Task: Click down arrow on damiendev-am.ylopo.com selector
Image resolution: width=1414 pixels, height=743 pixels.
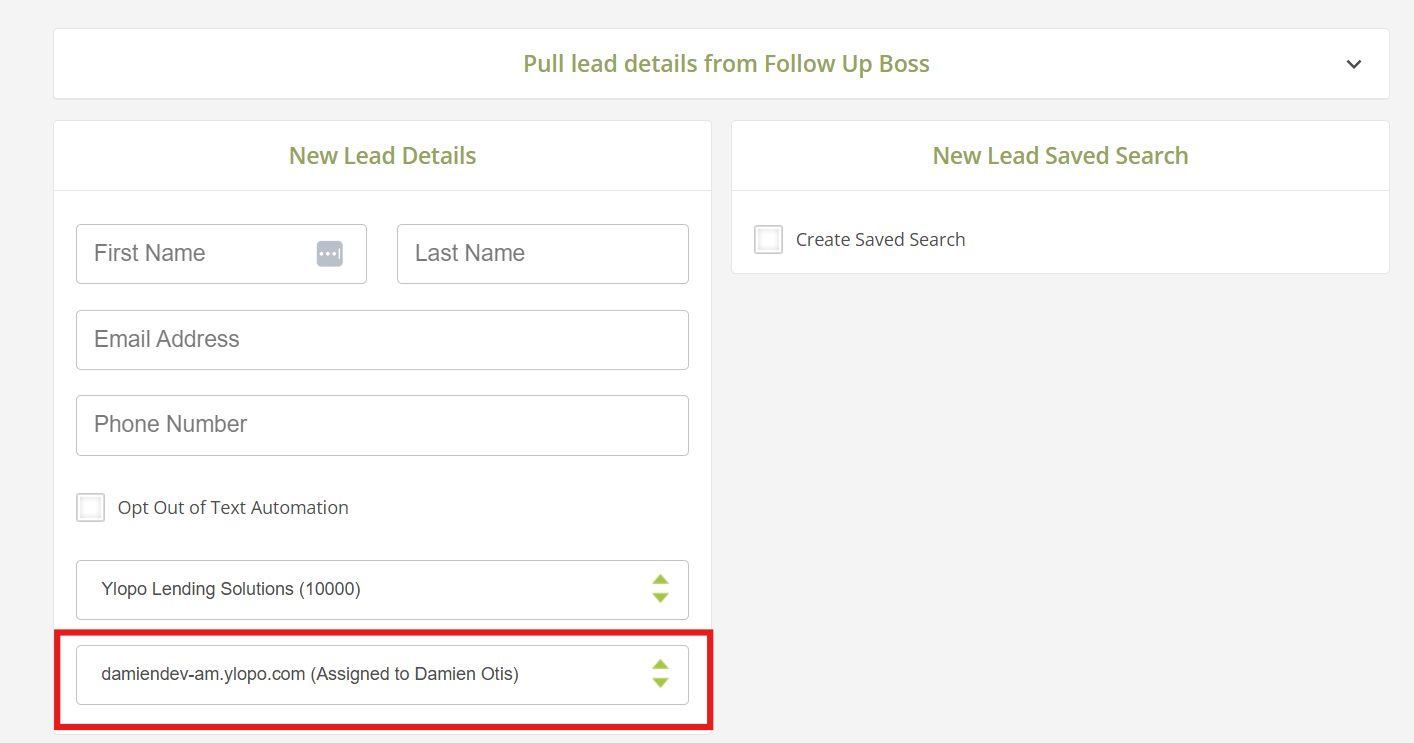Action: point(660,682)
